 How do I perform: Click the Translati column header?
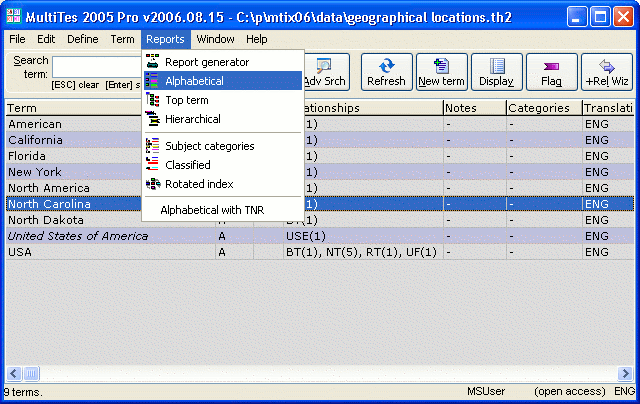(x=608, y=108)
